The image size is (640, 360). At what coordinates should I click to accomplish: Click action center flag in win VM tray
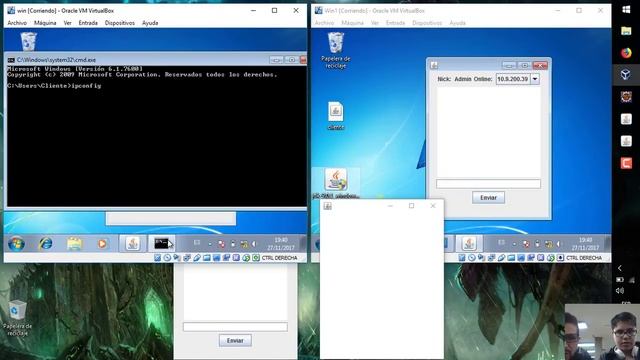point(221,244)
